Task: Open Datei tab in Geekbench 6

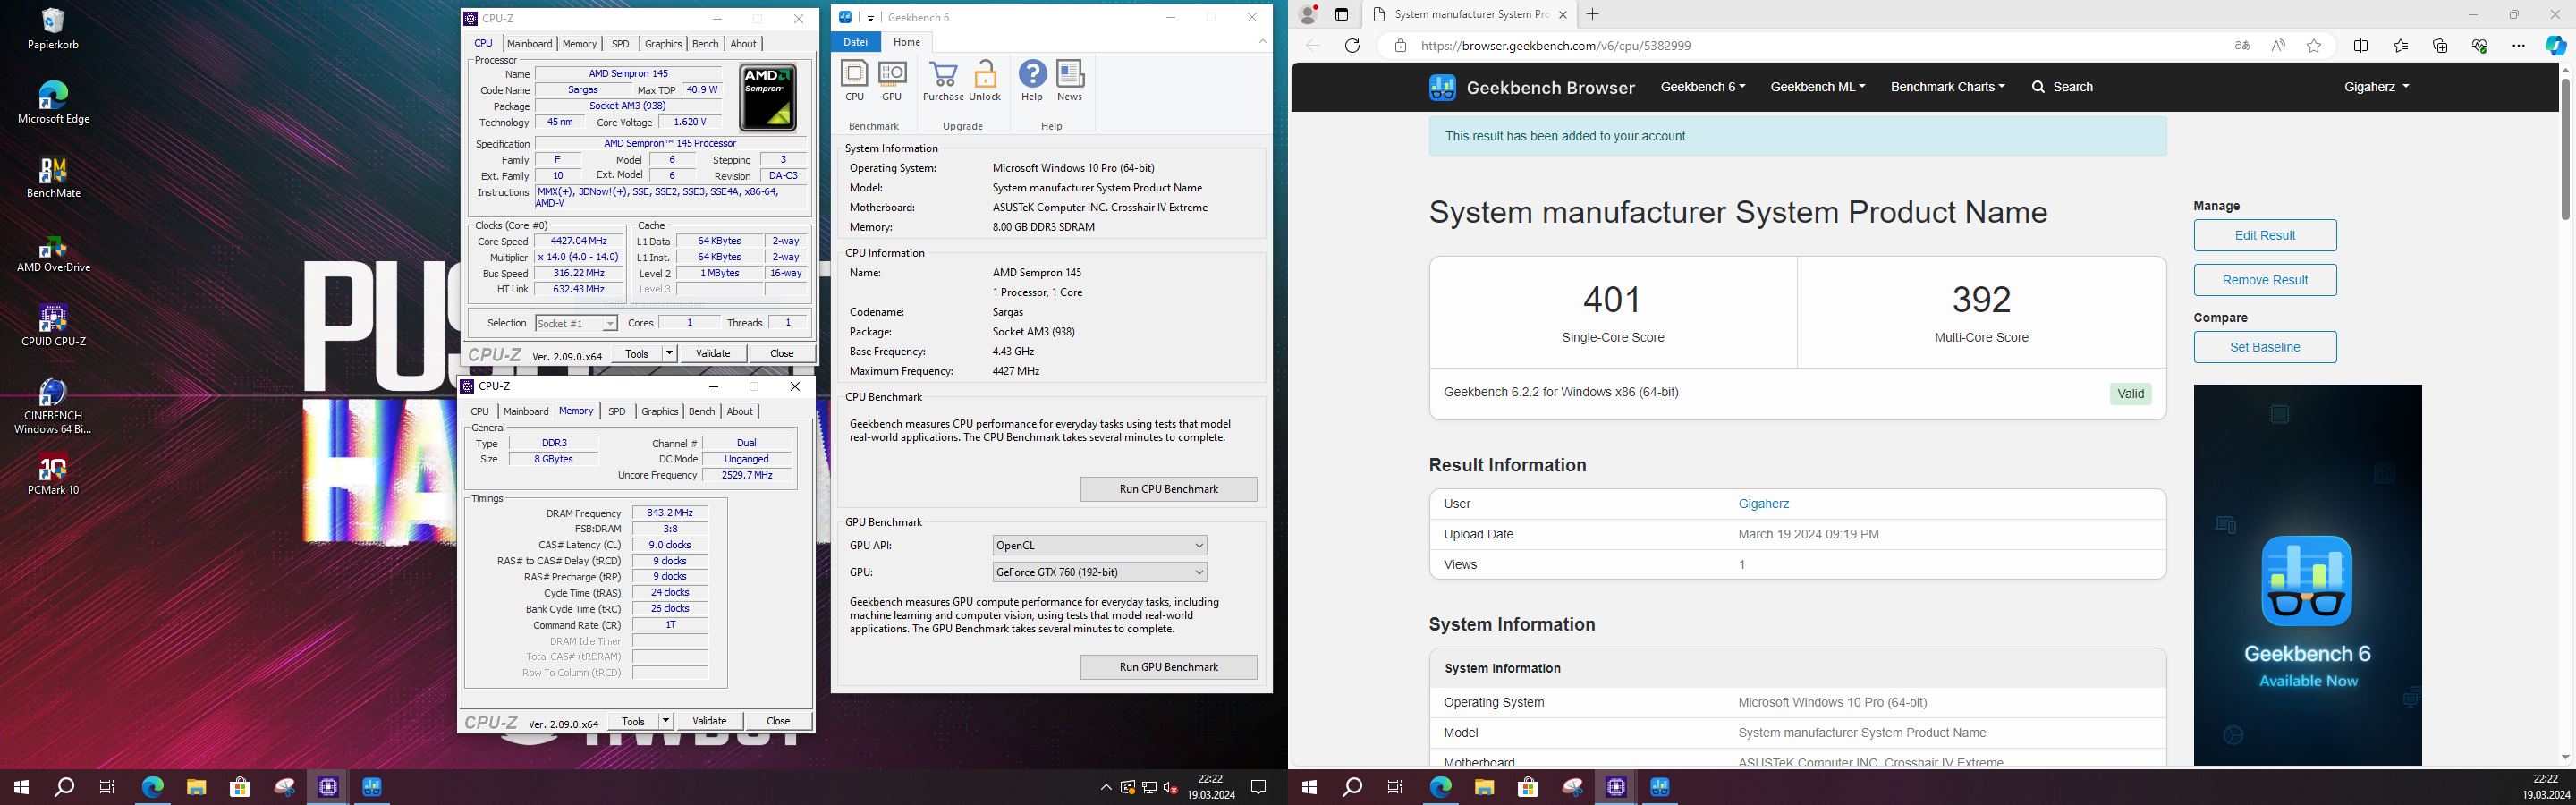Action: (x=856, y=42)
